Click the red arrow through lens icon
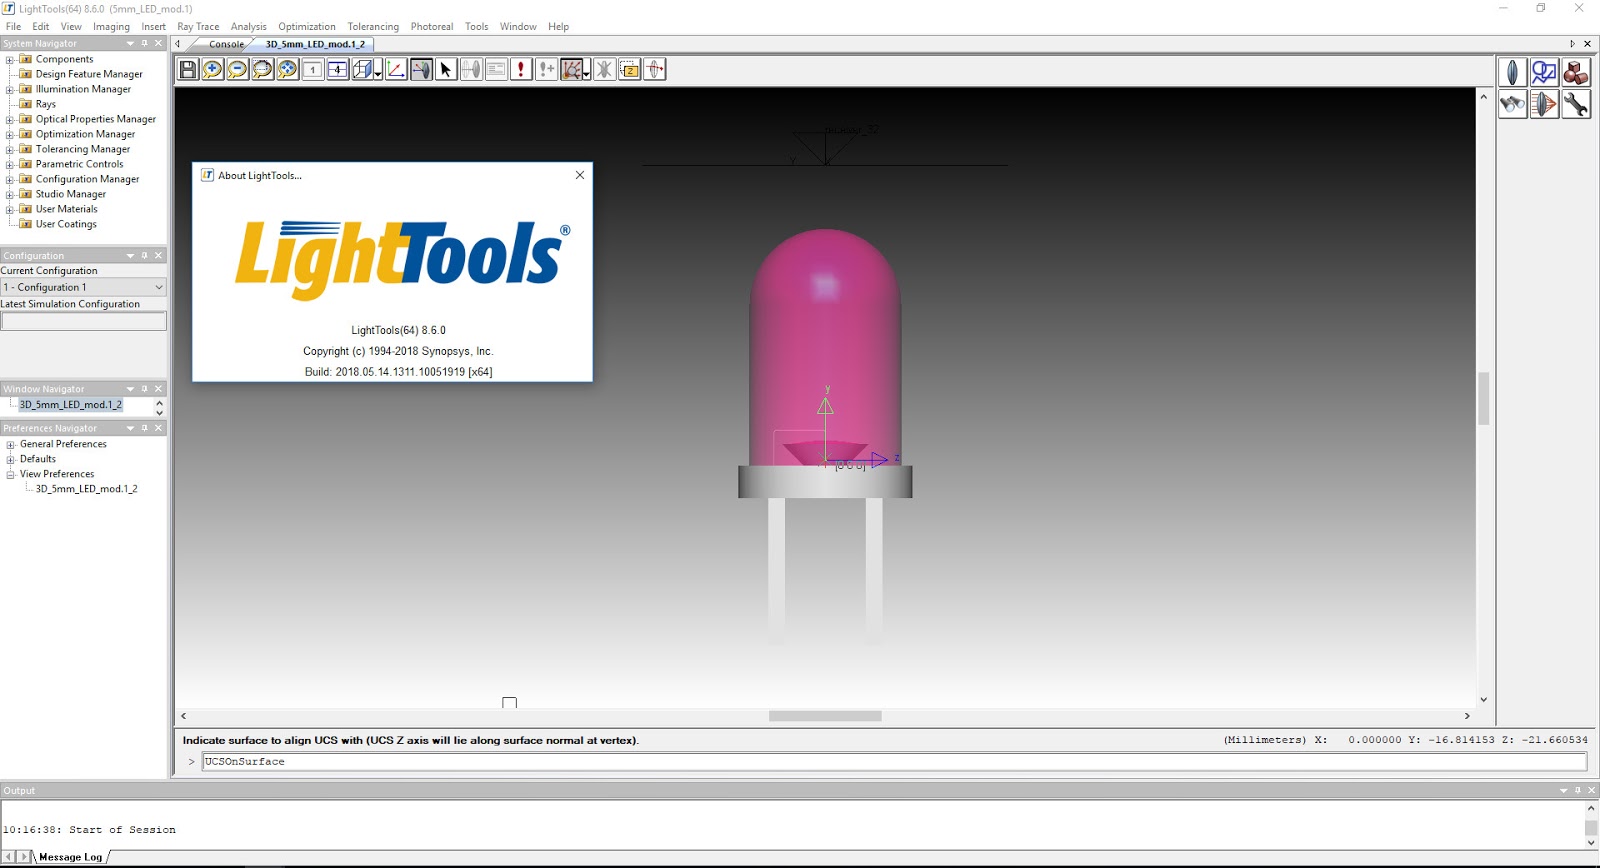This screenshot has width=1600, height=868. pyautogui.click(x=654, y=69)
